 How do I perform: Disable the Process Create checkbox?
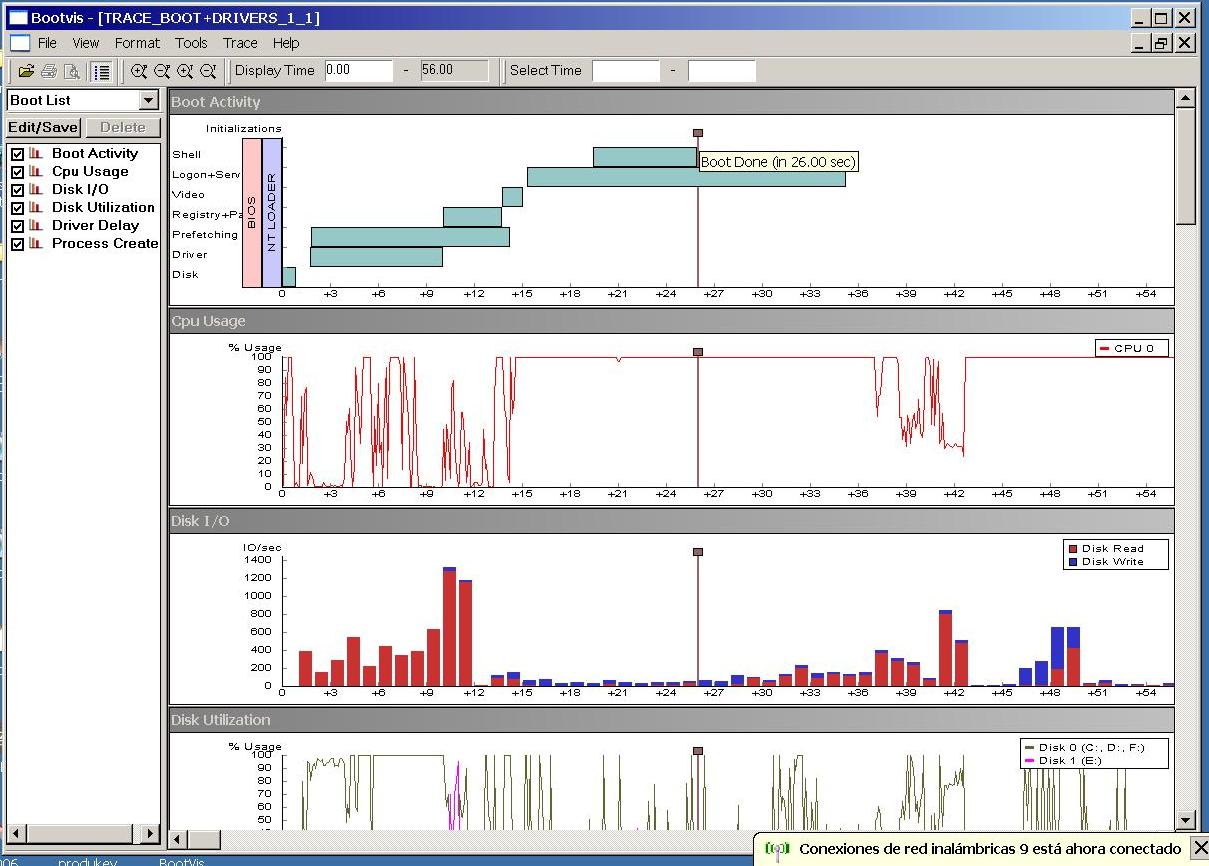click(16, 244)
